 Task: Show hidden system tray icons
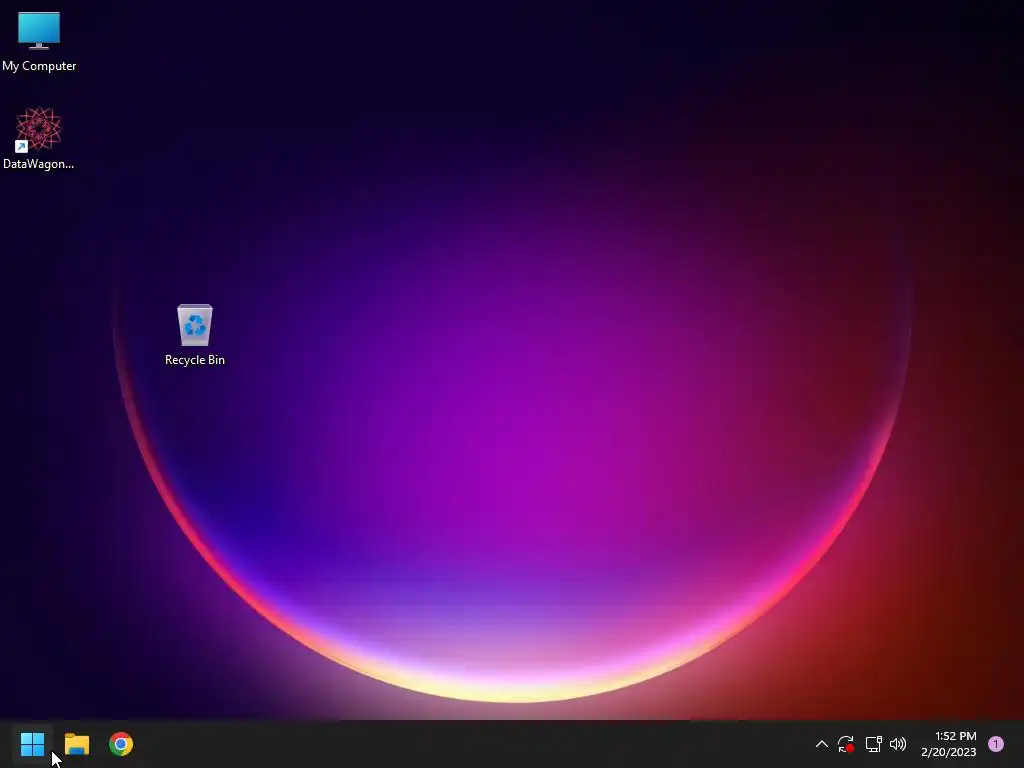[822, 744]
